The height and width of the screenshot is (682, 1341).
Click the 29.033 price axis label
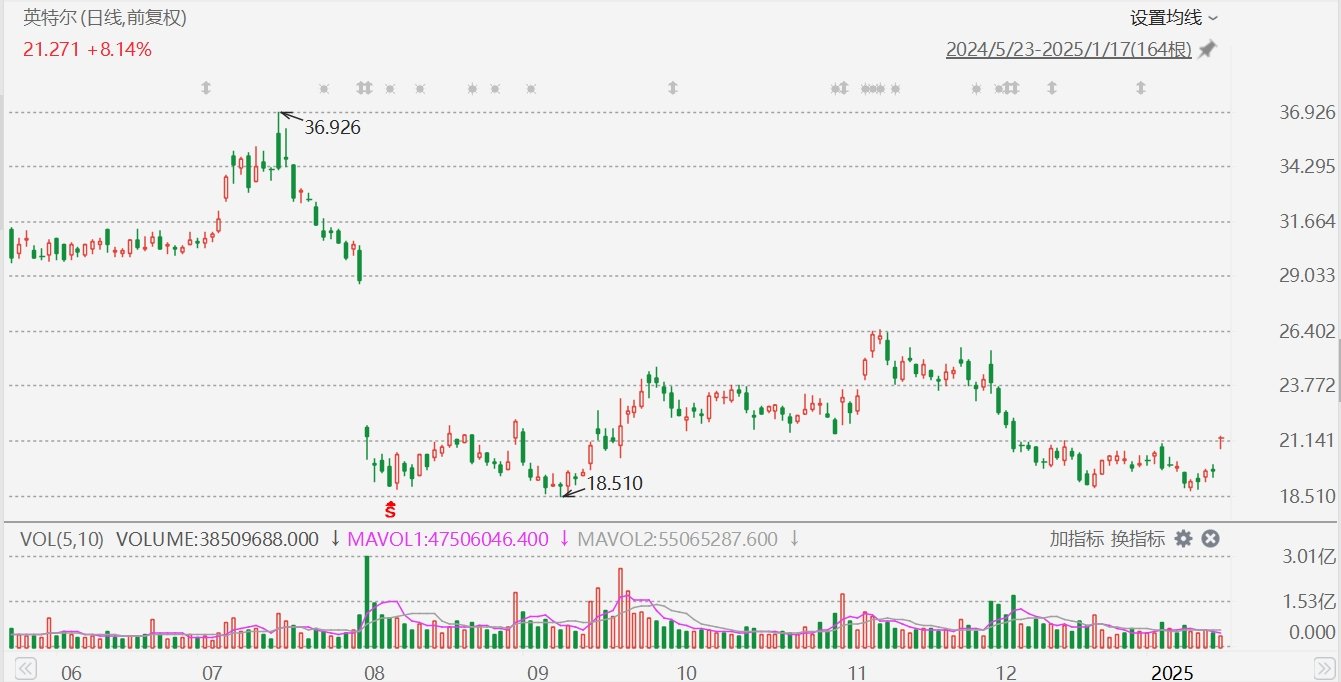tap(1307, 275)
